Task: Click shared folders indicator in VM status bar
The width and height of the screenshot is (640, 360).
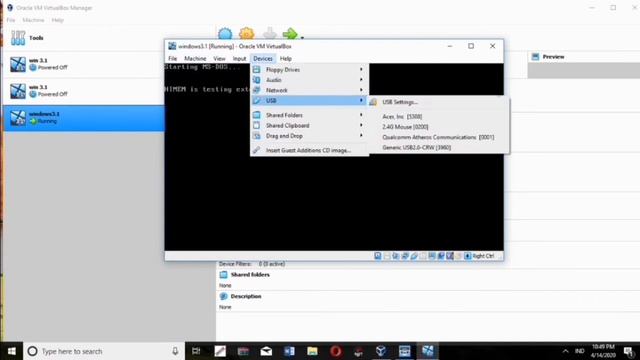Action: pos(423,256)
